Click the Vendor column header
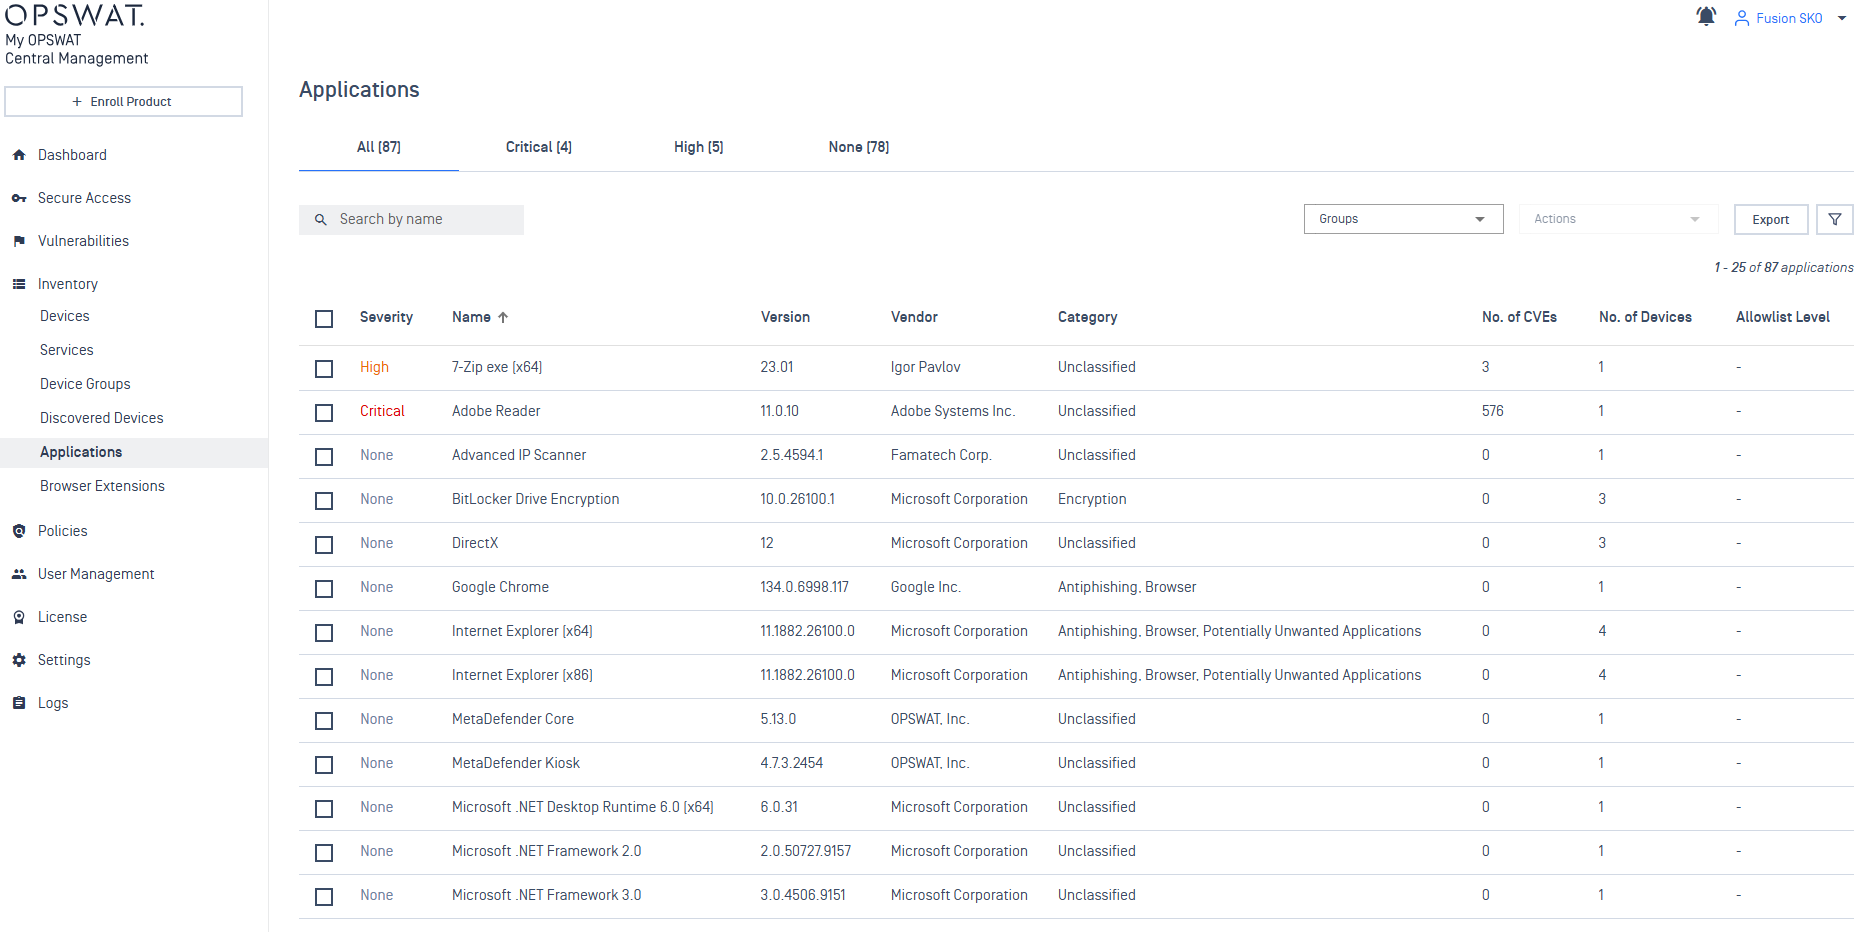The width and height of the screenshot is (1876, 932). 914,317
